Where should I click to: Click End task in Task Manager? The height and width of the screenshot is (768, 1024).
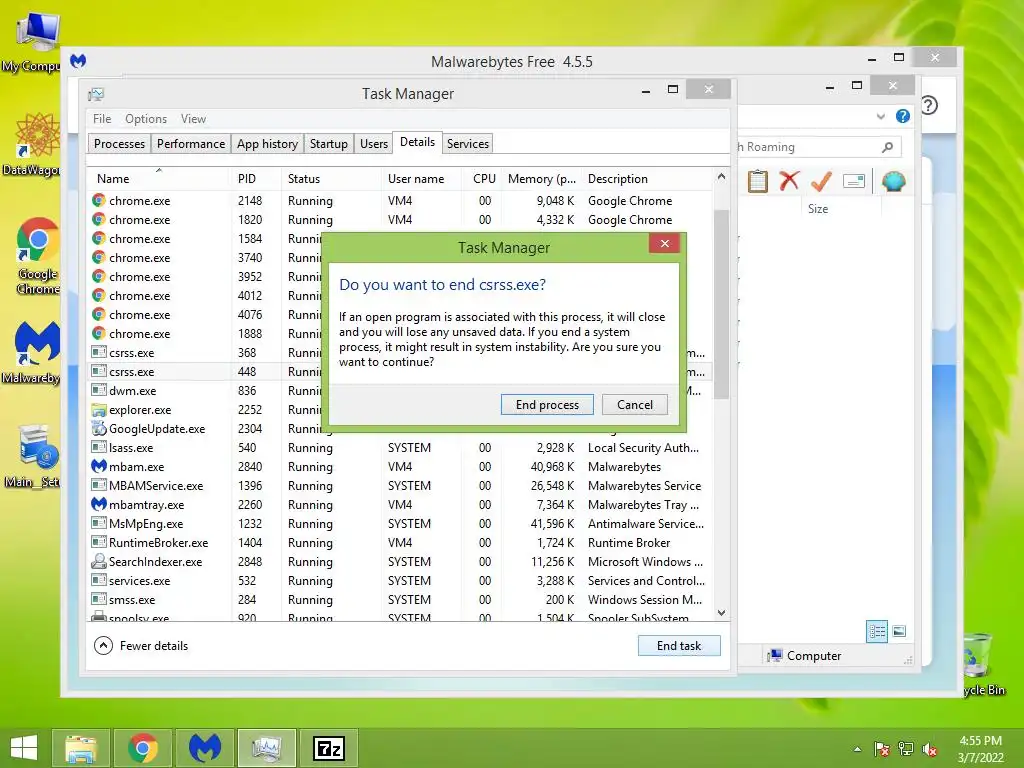[x=679, y=645]
